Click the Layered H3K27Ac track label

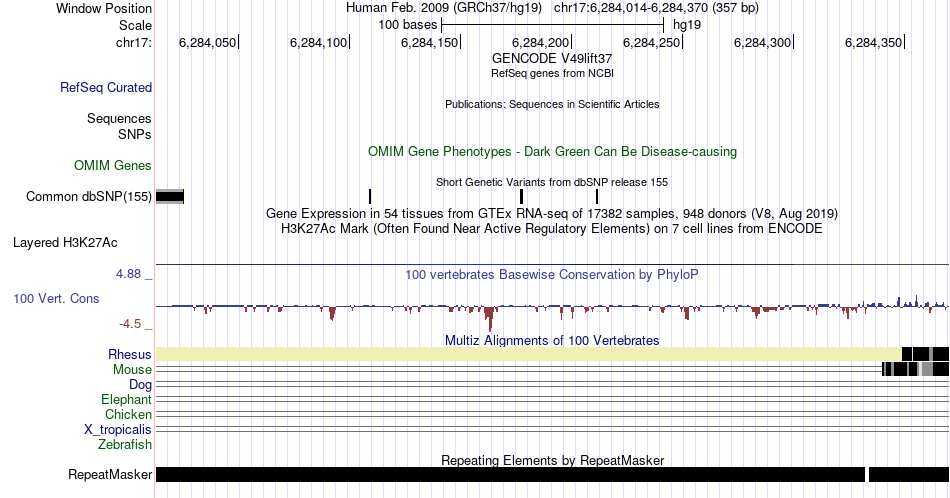[65, 242]
